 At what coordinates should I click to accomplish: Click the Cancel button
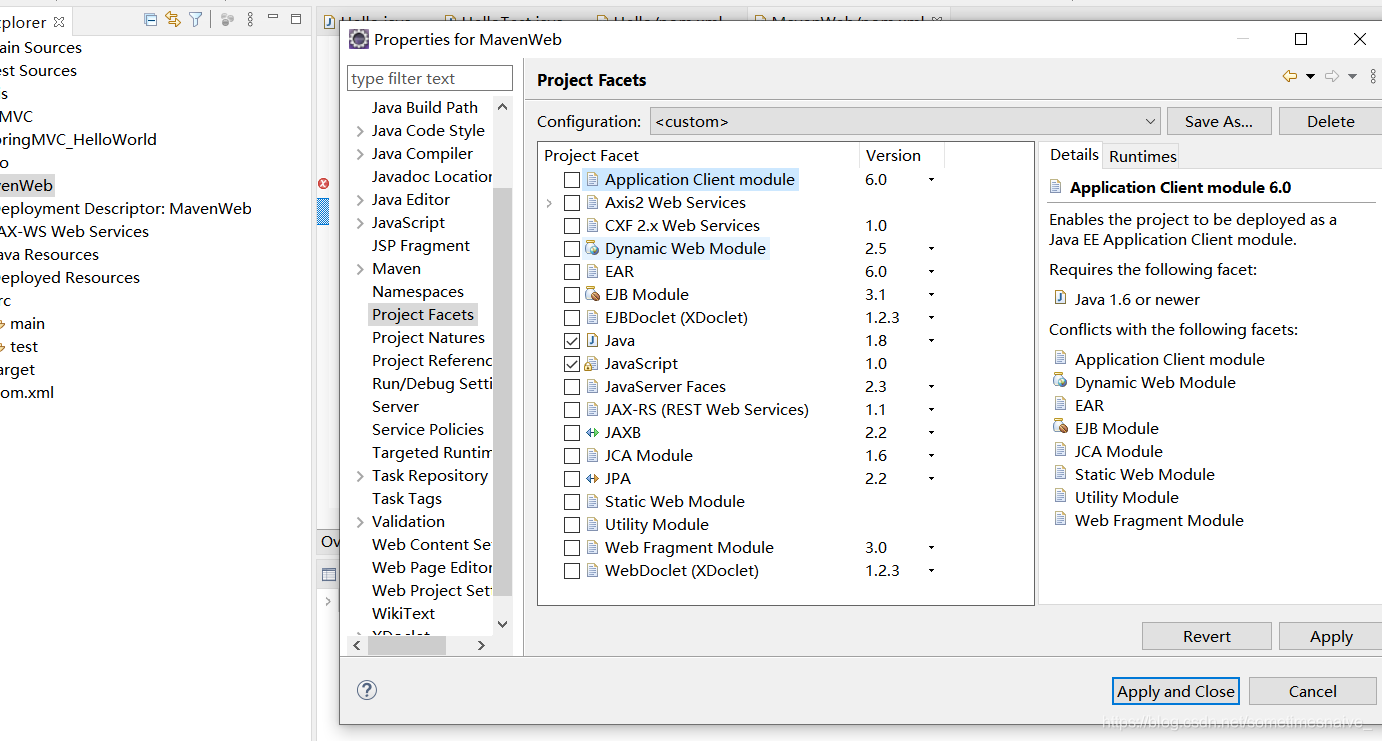click(x=1313, y=691)
